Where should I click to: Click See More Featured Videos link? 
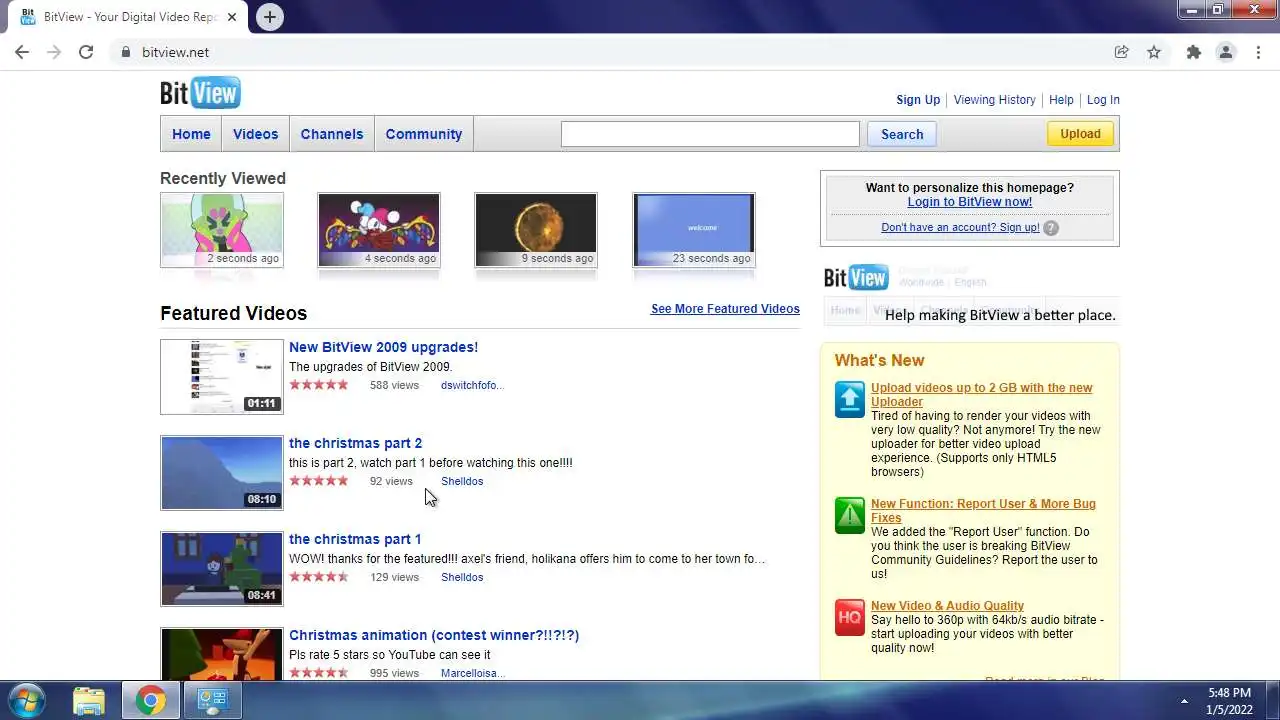click(725, 309)
